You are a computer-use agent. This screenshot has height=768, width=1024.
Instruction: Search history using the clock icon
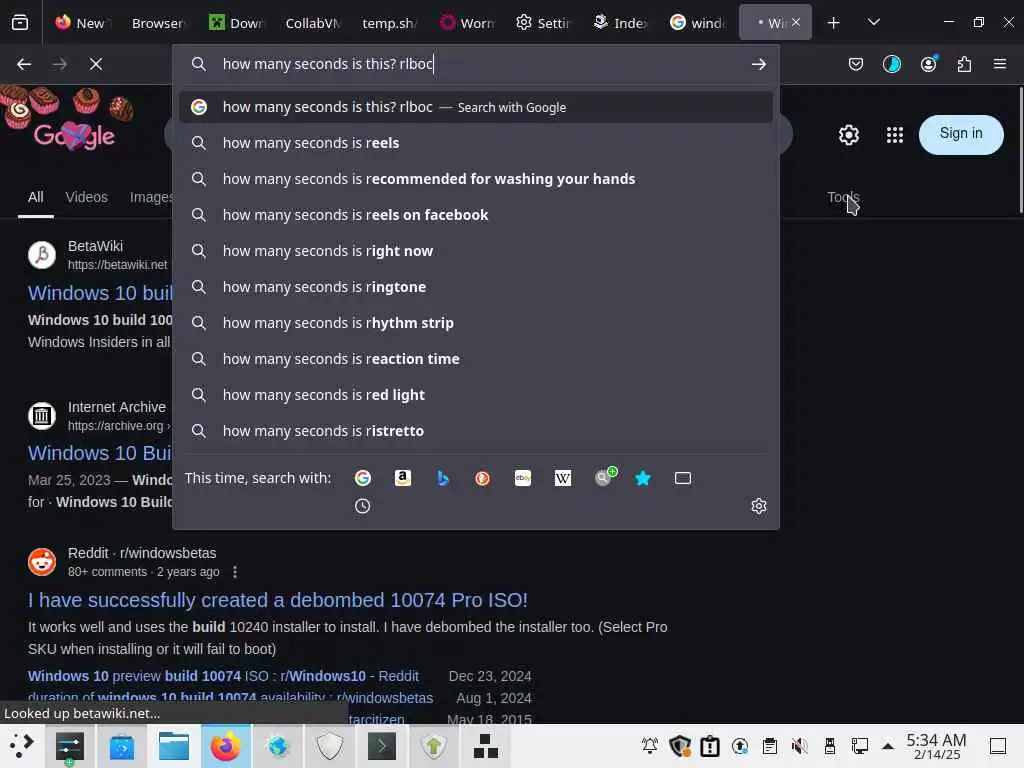click(362, 506)
